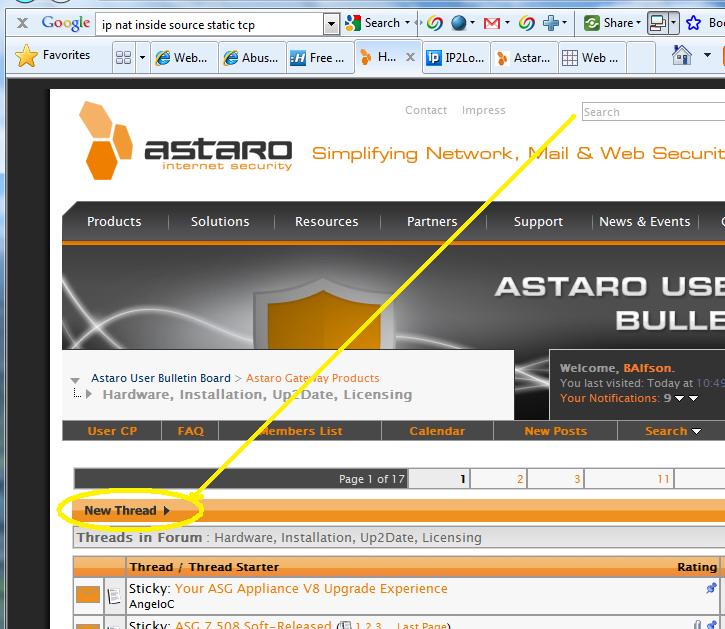Close the Google toolbar with the X
Image resolution: width=725 pixels, height=629 pixels.
coord(22,22)
